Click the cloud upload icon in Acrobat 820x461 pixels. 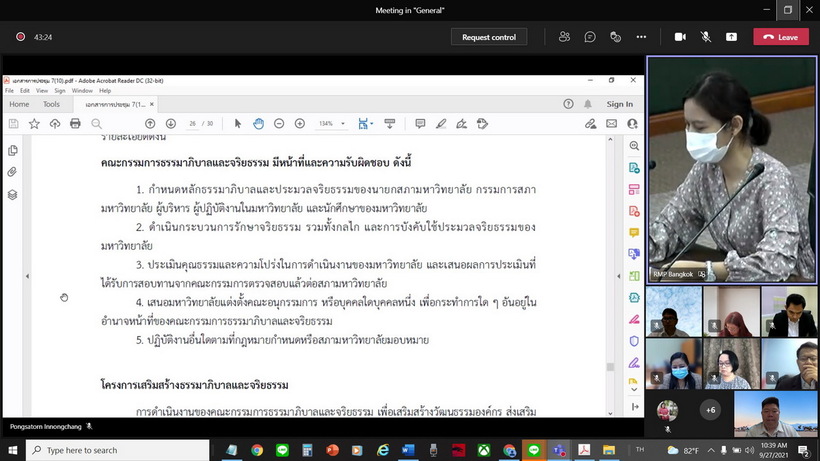(x=55, y=124)
